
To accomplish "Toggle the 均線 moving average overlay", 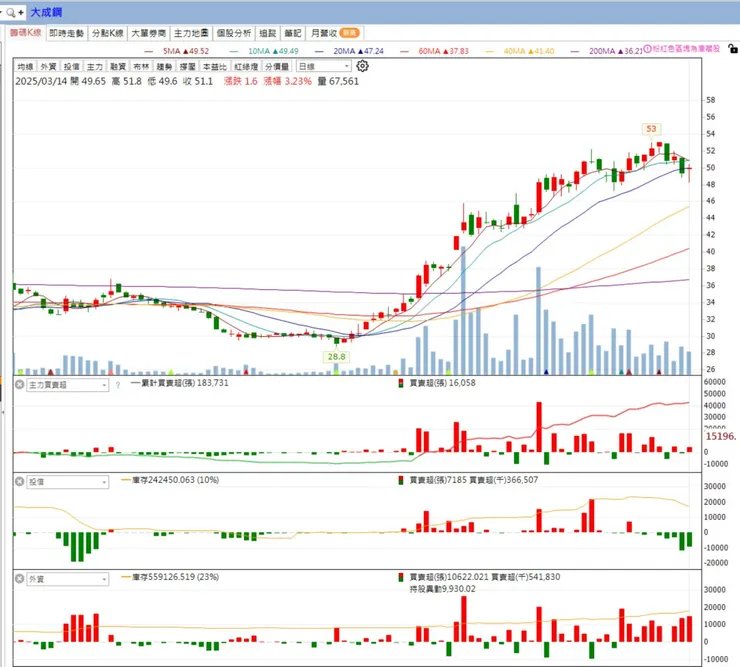I will click(25, 67).
